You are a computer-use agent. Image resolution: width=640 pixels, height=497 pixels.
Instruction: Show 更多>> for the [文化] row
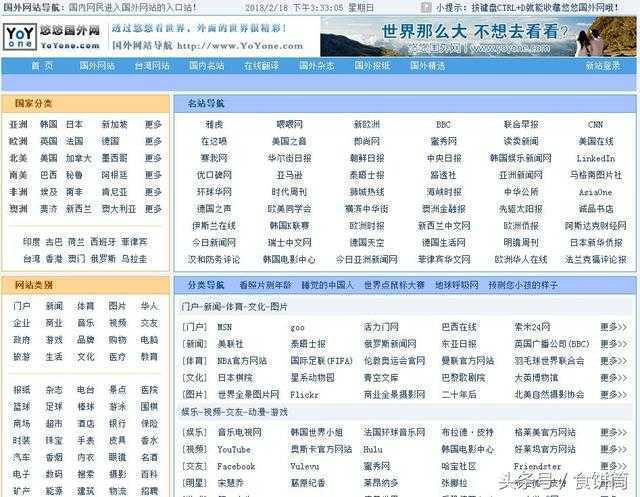pos(613,378)
